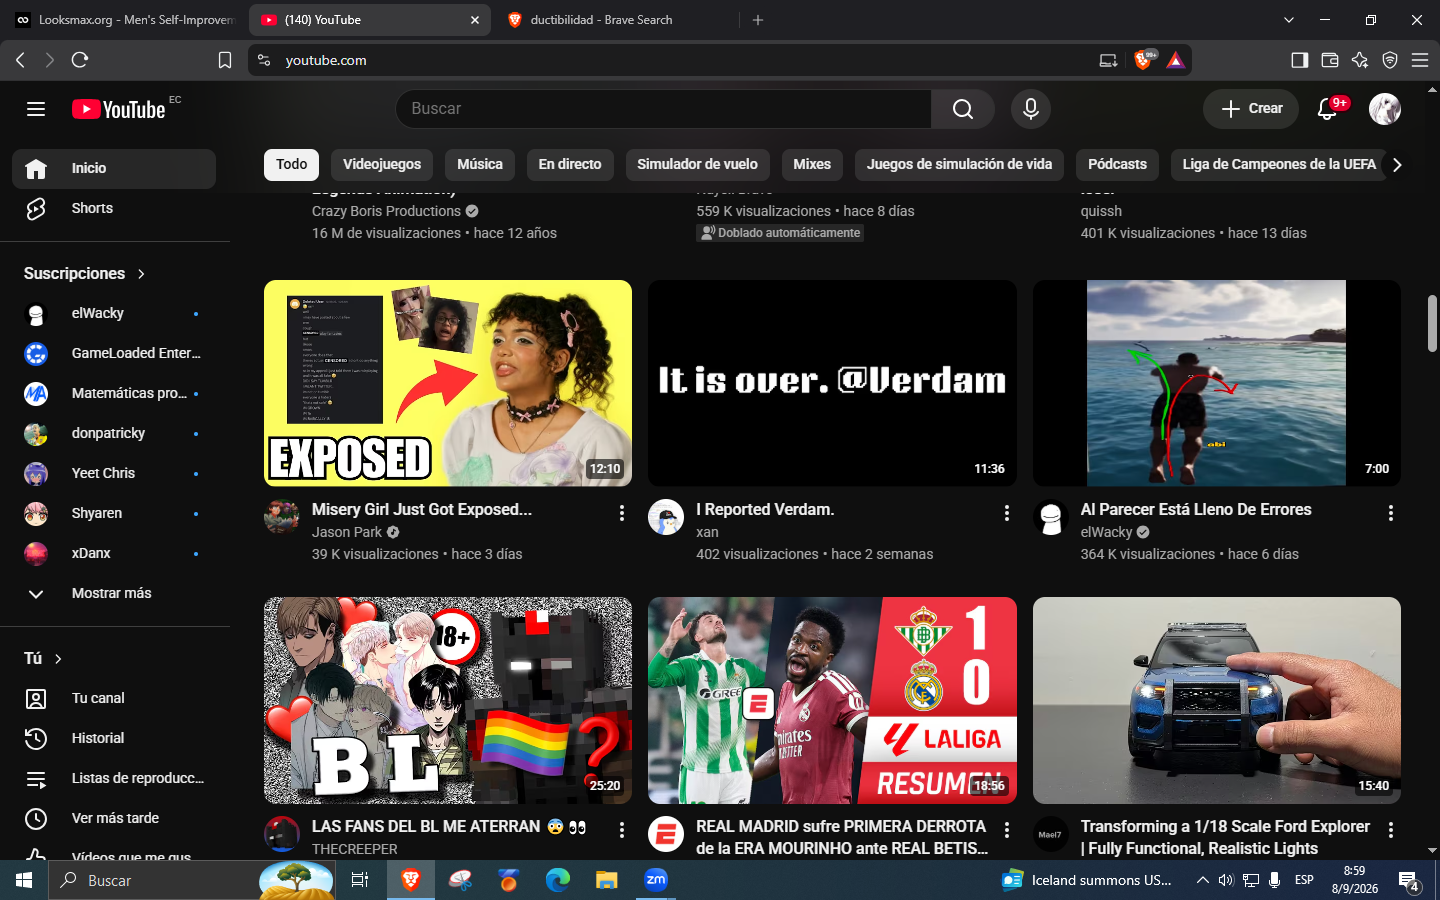Screen dimensions: 1440x900
Task: Go to Inicio in the sidebar
Action: [114, 168]
